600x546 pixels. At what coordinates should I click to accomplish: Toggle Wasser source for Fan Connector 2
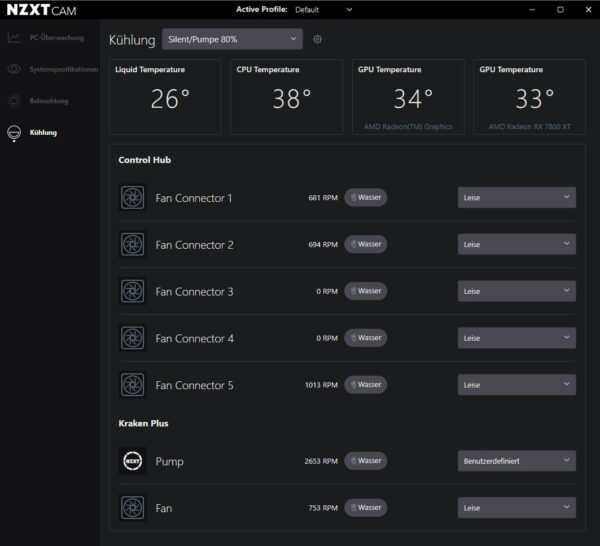click(x=366, y=244)
